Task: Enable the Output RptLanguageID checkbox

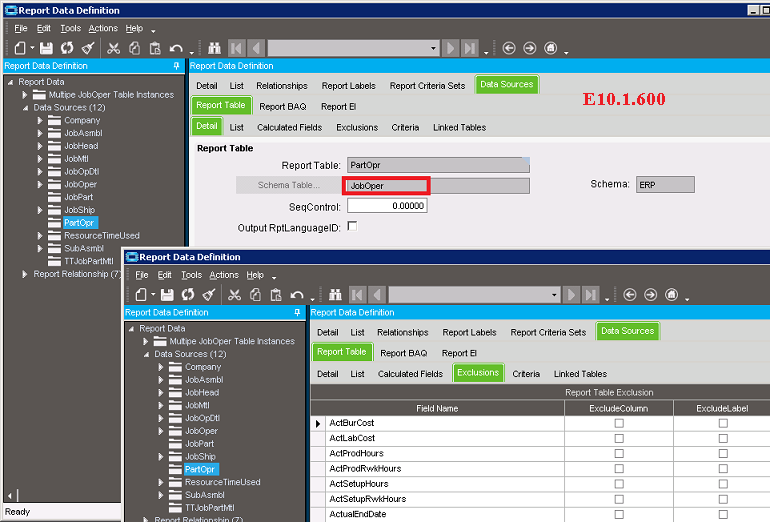Action: click(x=351, y=227)
